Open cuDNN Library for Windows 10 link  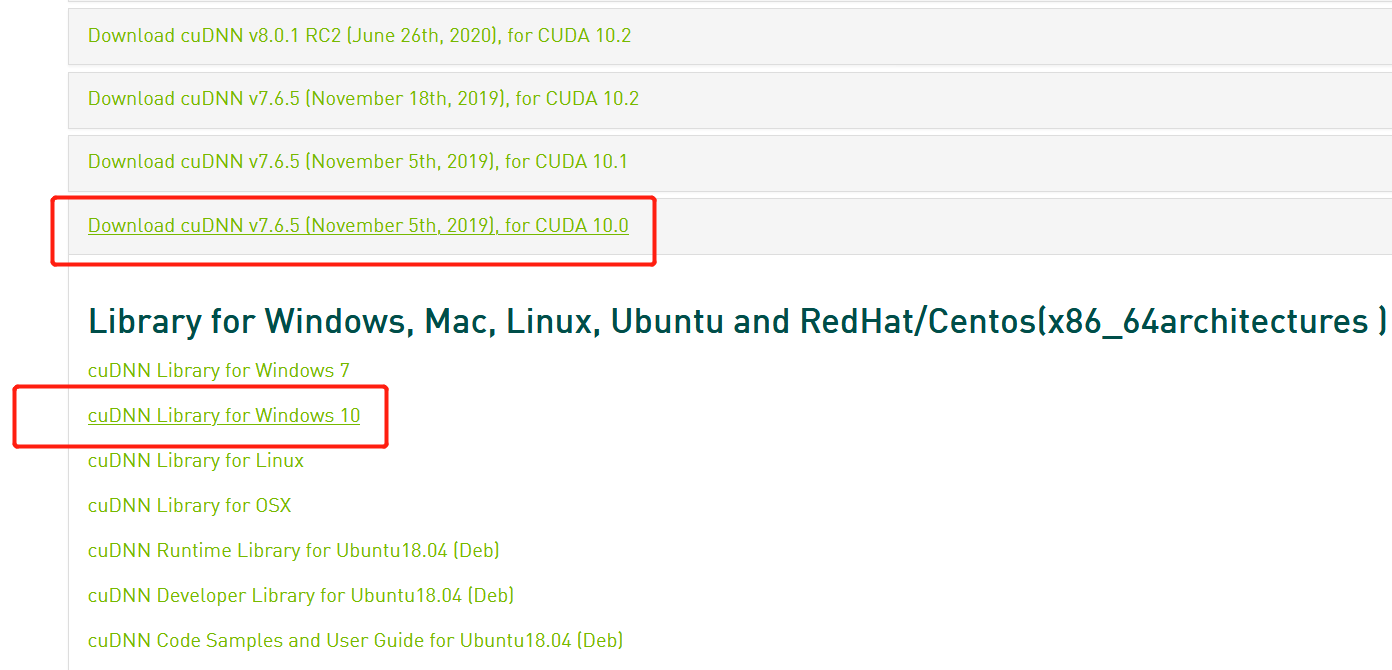click(224, 416)
